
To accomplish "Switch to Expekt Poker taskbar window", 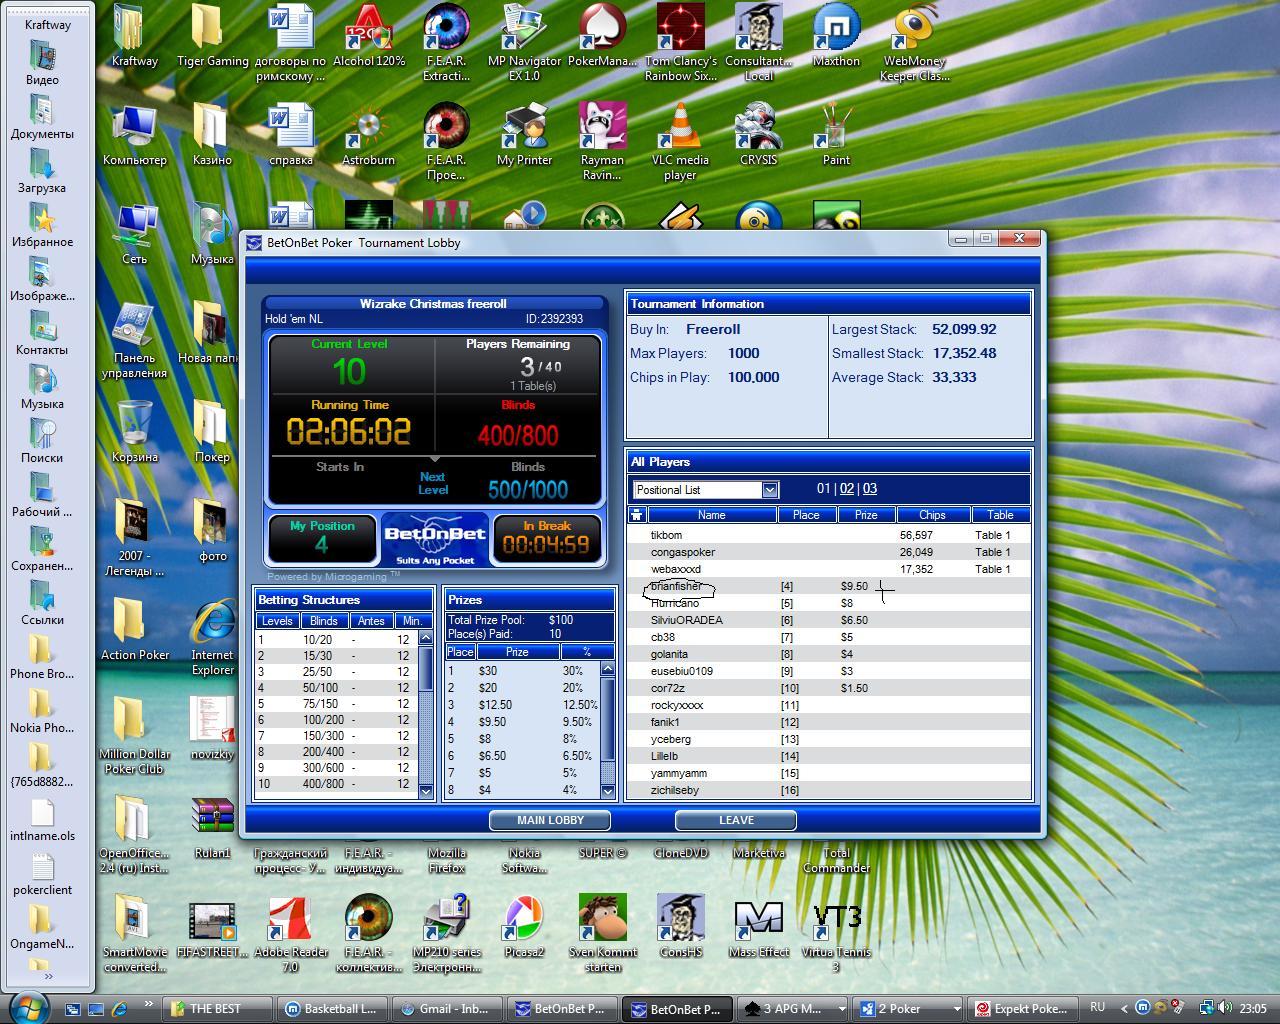I will coord(1024,1008).
